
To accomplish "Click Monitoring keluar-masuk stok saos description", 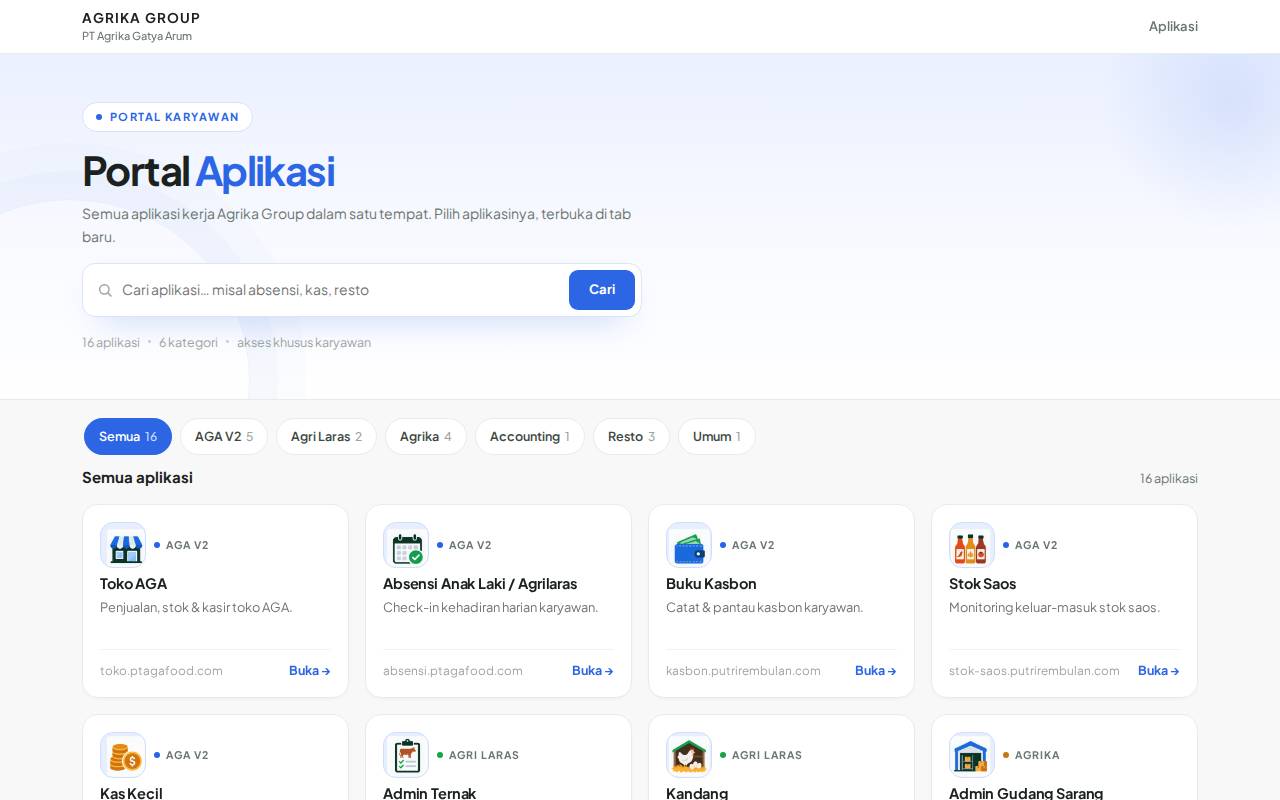I will click(1055, 607).
